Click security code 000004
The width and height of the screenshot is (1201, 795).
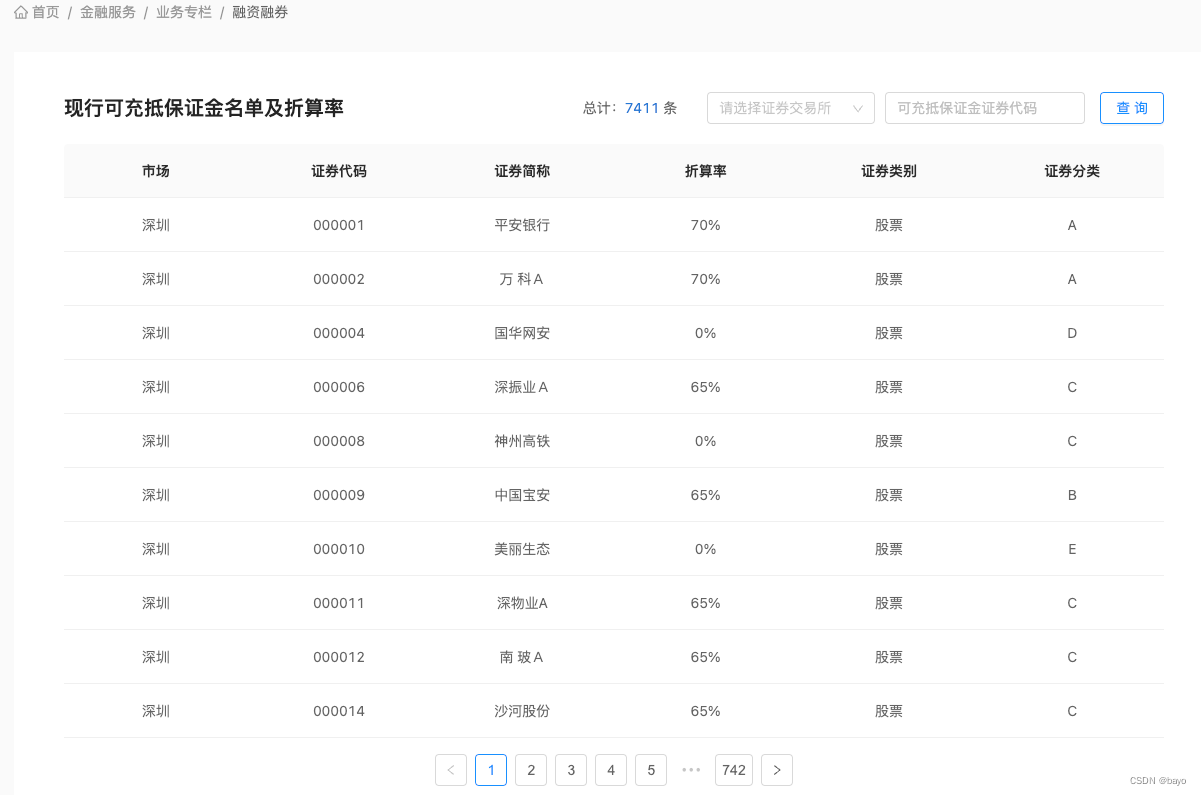click(339, 333)
